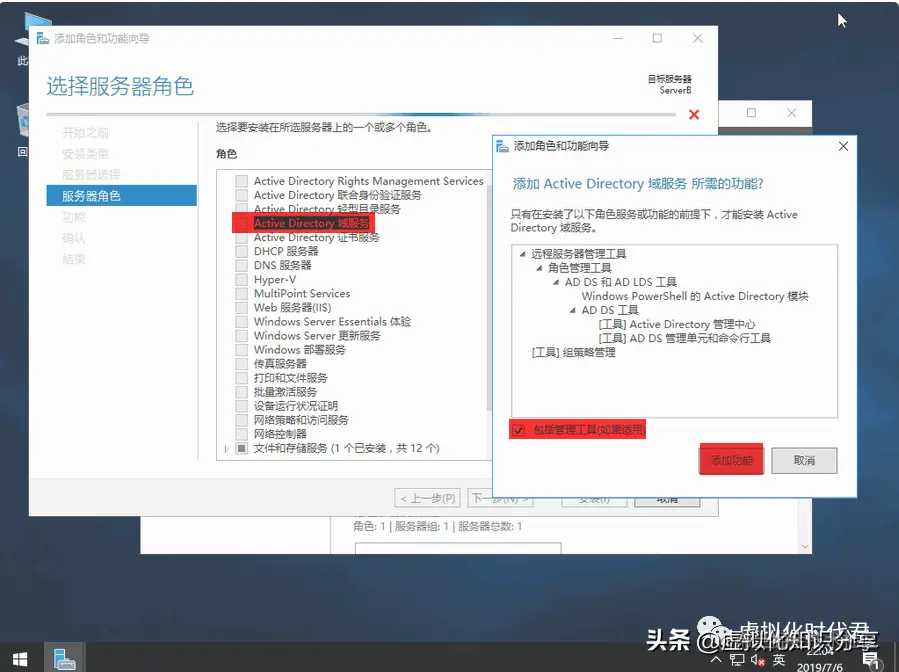Click the network status icon in the tray
The height and width of the screenshot is (672, 899).
[736, 657]
